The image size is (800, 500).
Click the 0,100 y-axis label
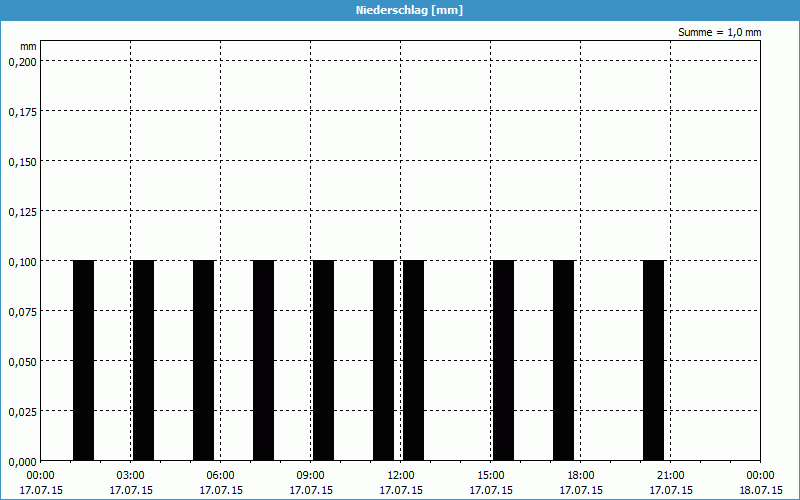point(21,261)
